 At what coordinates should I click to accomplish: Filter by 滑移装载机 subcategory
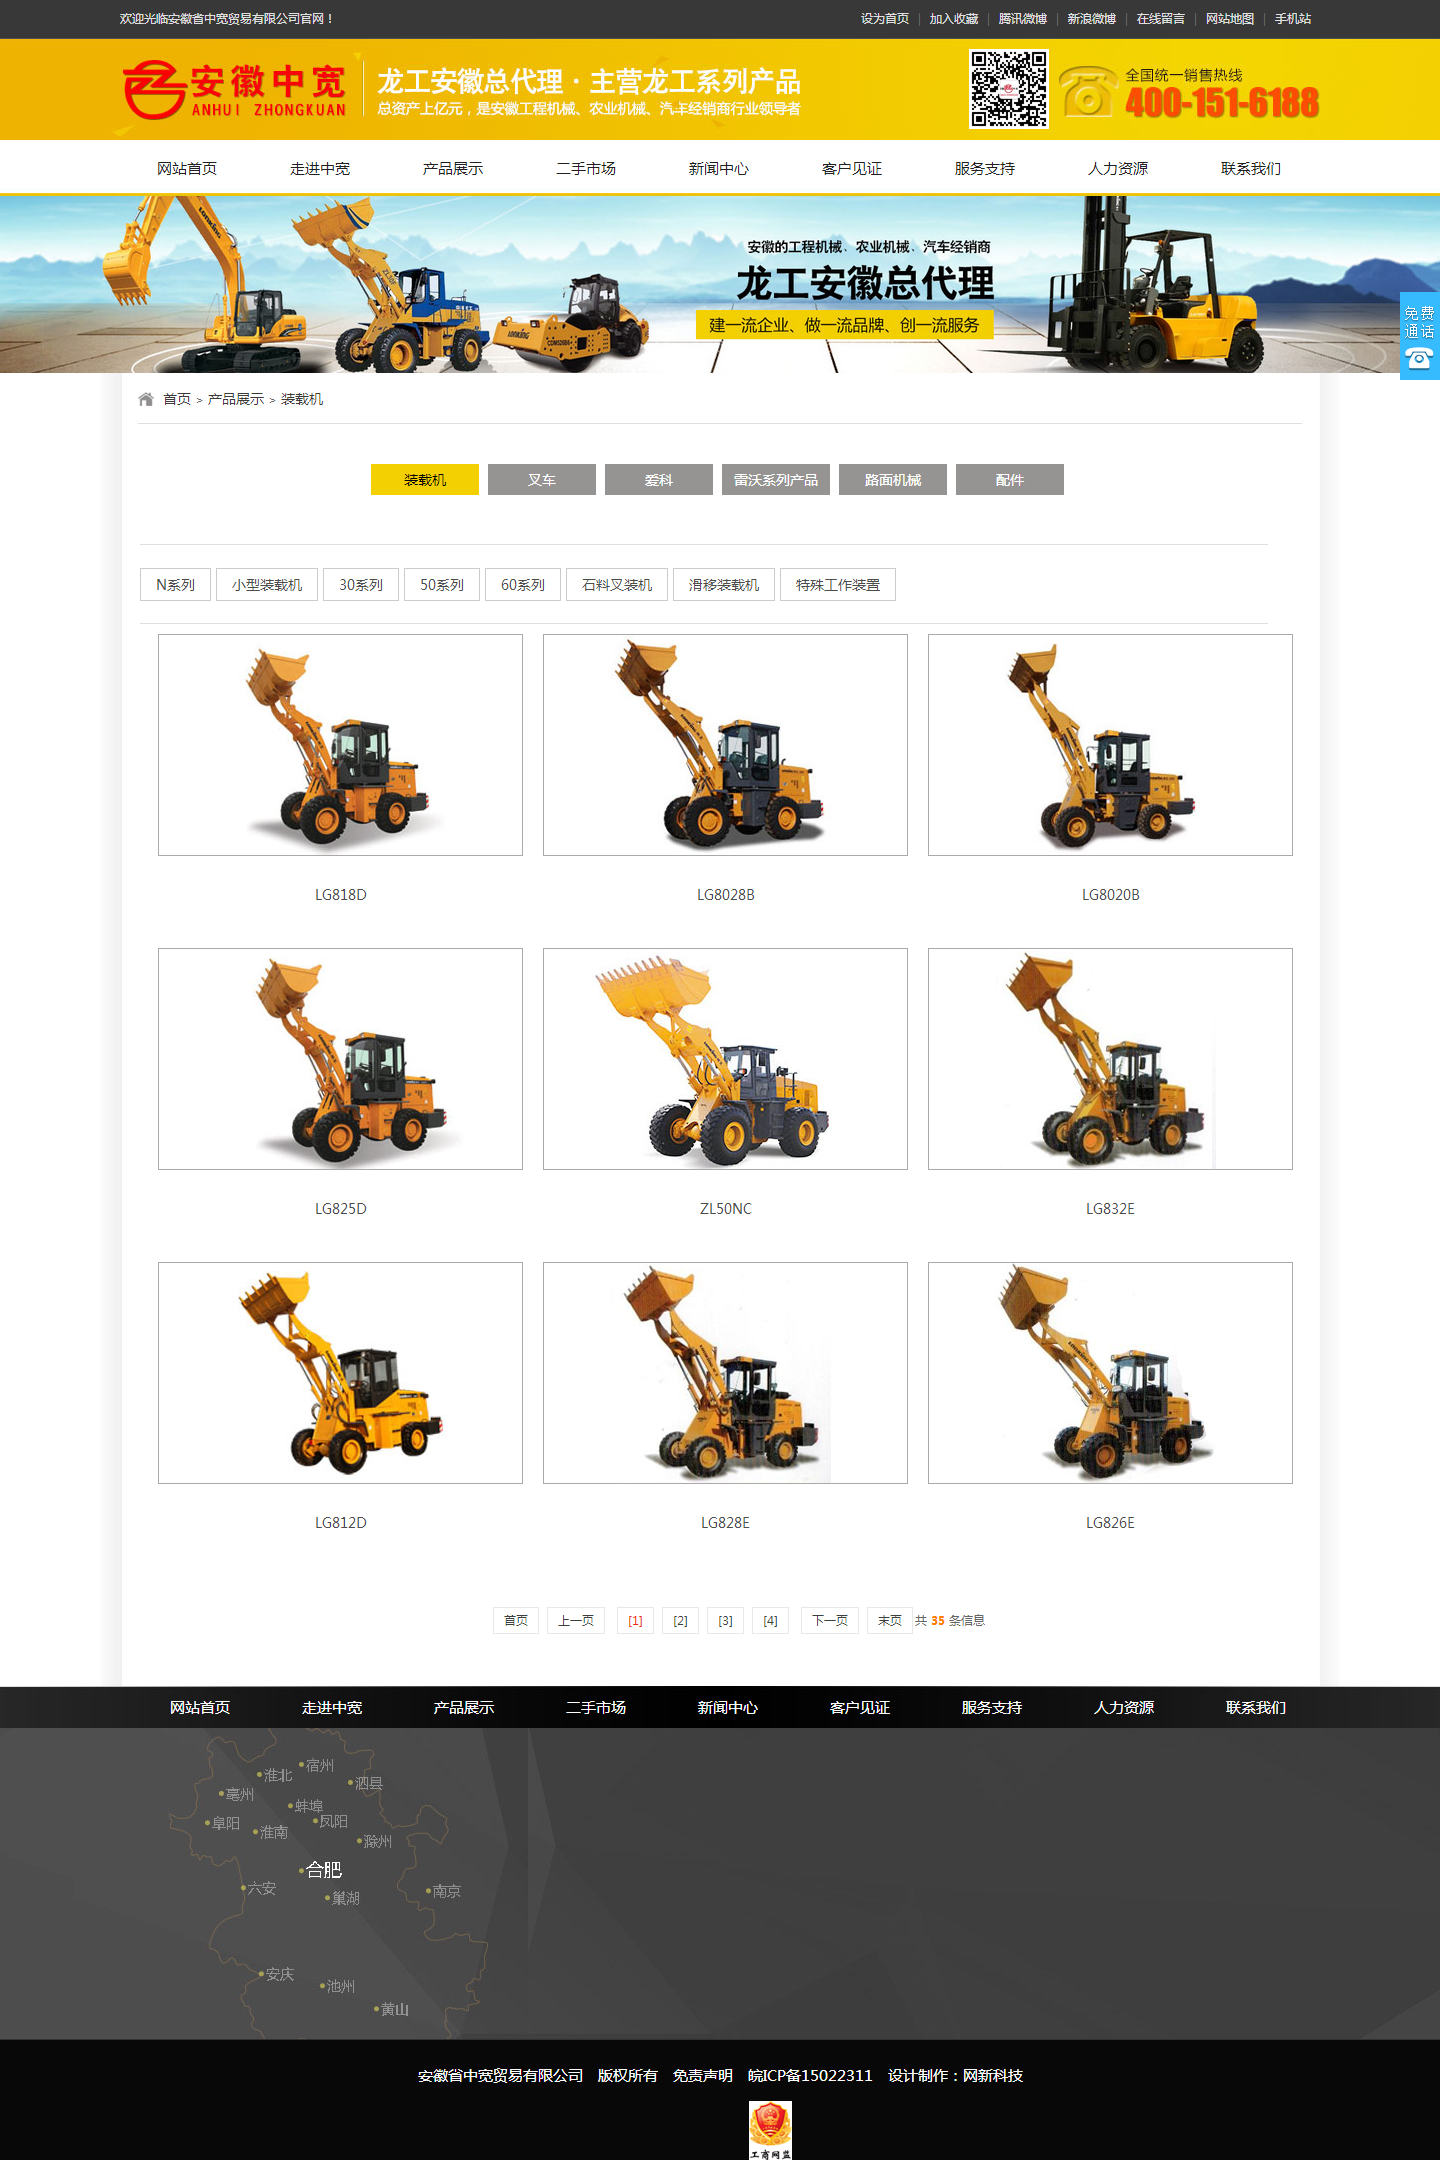click(x=724, y=585)
